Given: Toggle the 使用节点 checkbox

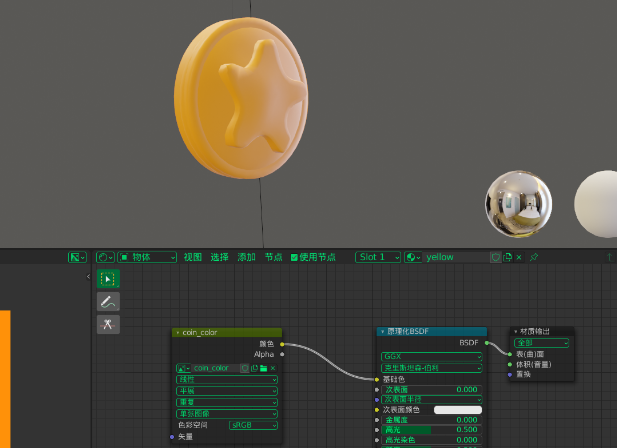Looking at the screenshot, I should pyautogui.click(x=294, y=257).
